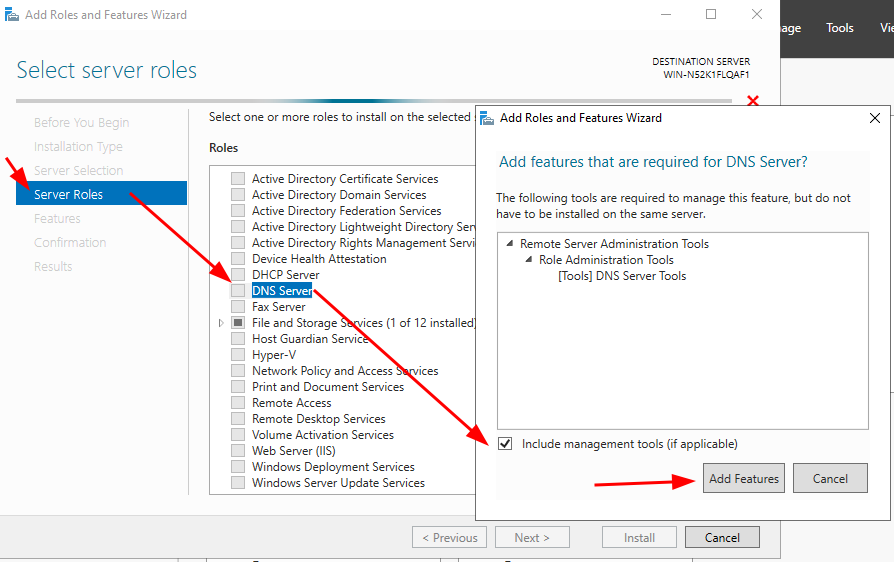894x562 pixels.
Task: Close the main Add Roles and Features Wizard
Action: [757, 14]
